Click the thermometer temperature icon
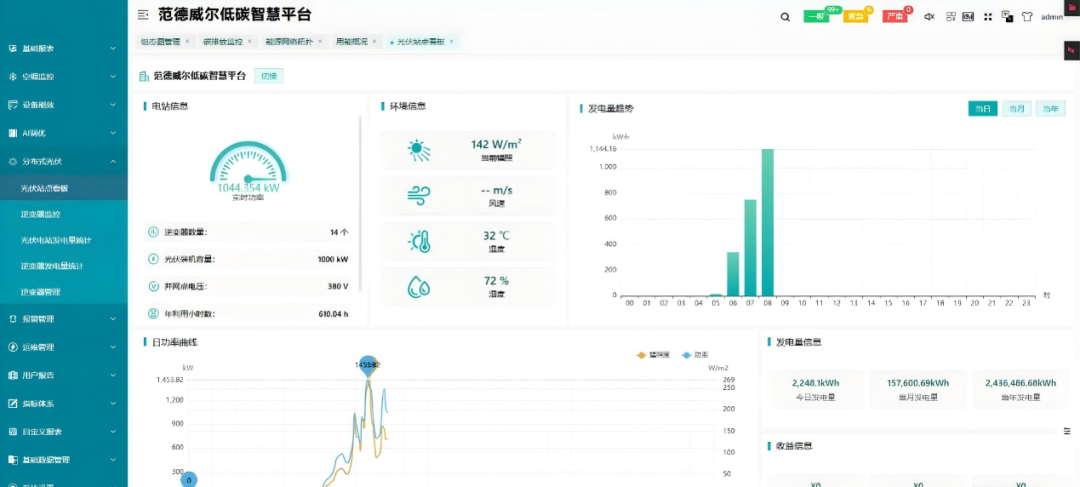The image size is (1080, 487). point(419,242)
